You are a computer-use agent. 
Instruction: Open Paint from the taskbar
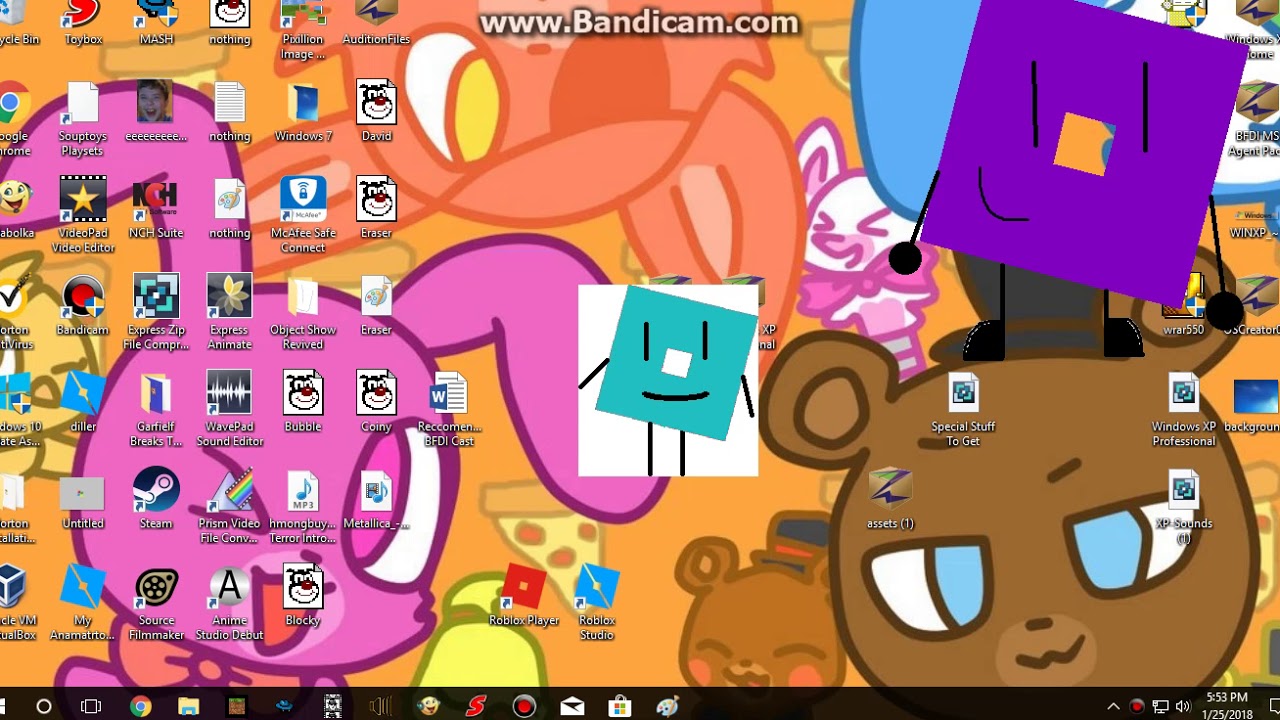(668, 707)
